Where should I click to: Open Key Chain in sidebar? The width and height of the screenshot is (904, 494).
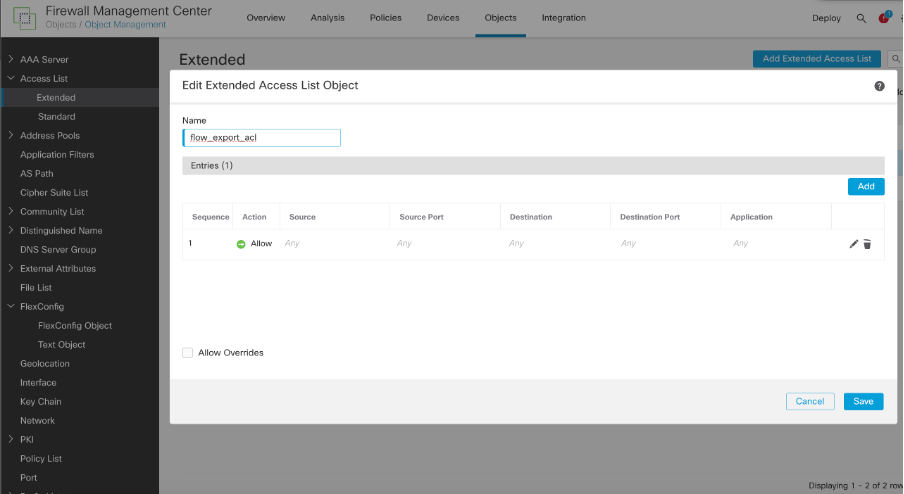[40, 402]
